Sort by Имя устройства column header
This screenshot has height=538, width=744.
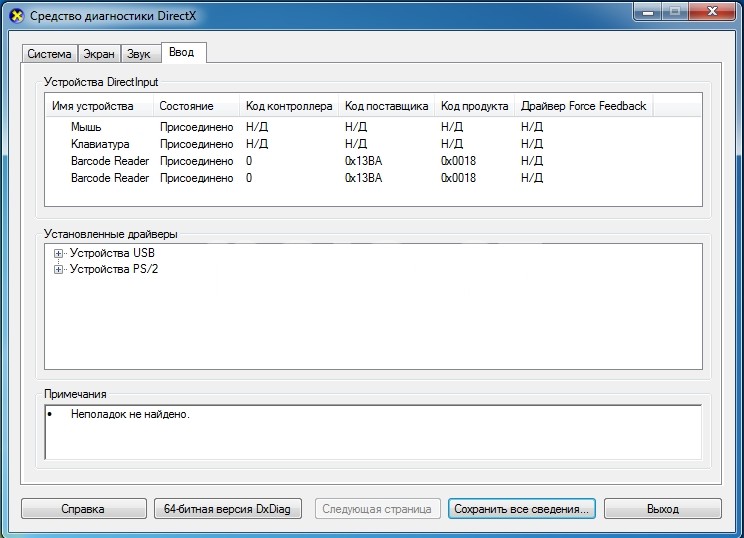tap(98, 106)
